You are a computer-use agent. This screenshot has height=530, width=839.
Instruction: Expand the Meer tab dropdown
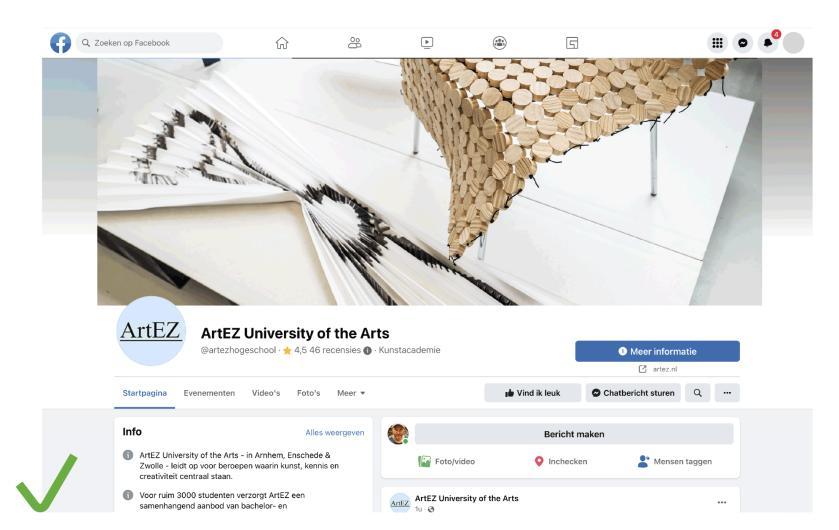pyautogui.click(x=351, y=393)
